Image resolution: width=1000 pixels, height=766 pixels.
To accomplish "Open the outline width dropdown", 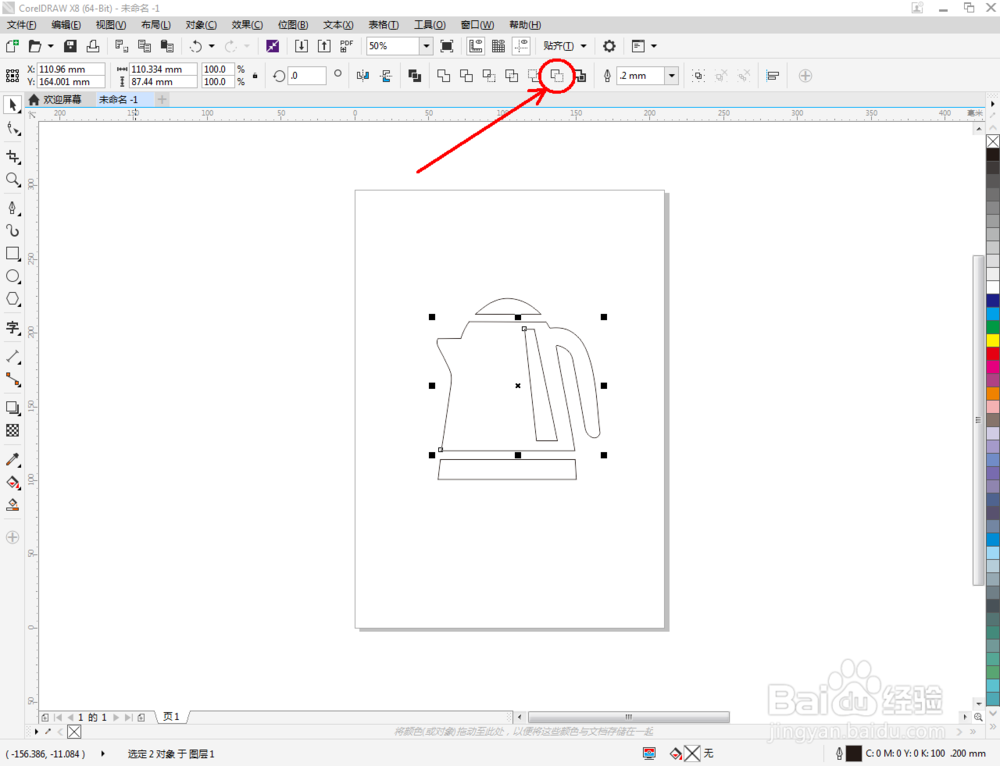I will pos(672,76).
